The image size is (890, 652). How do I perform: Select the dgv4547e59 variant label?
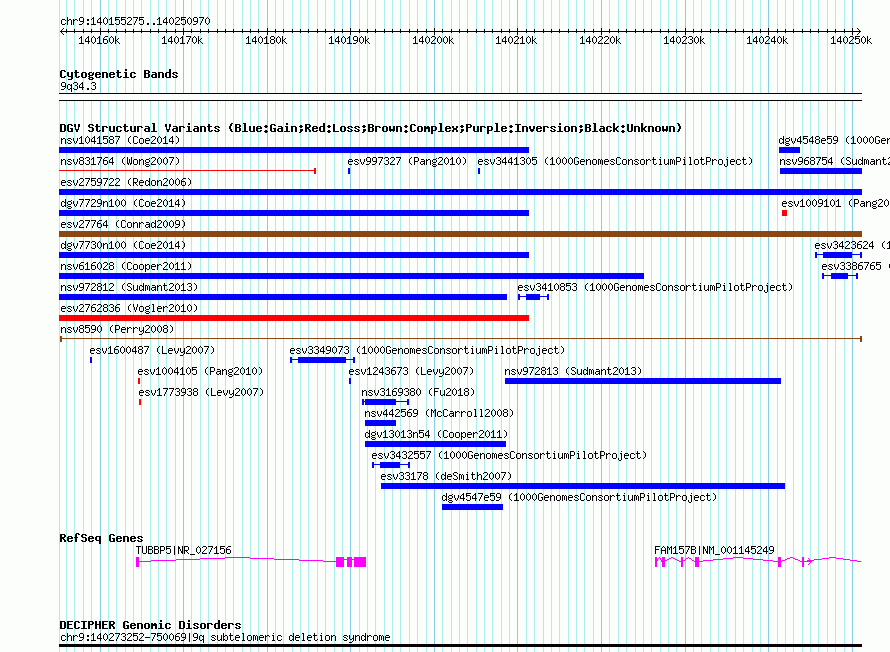coord(579,497)
